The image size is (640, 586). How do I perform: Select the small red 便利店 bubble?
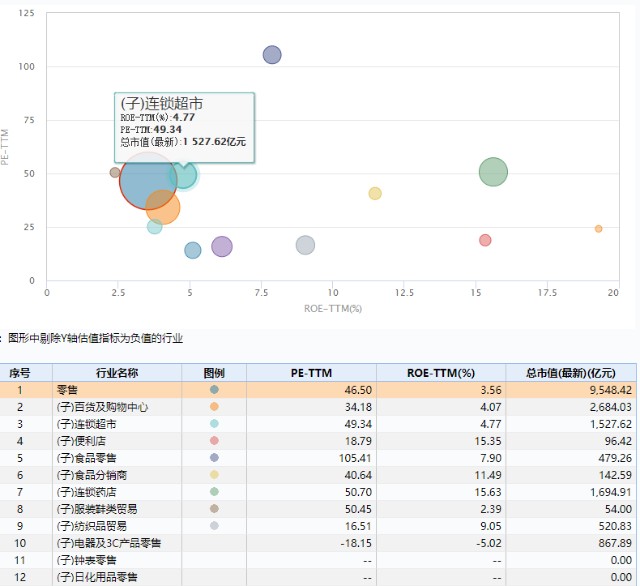click(x=485, y=240)
